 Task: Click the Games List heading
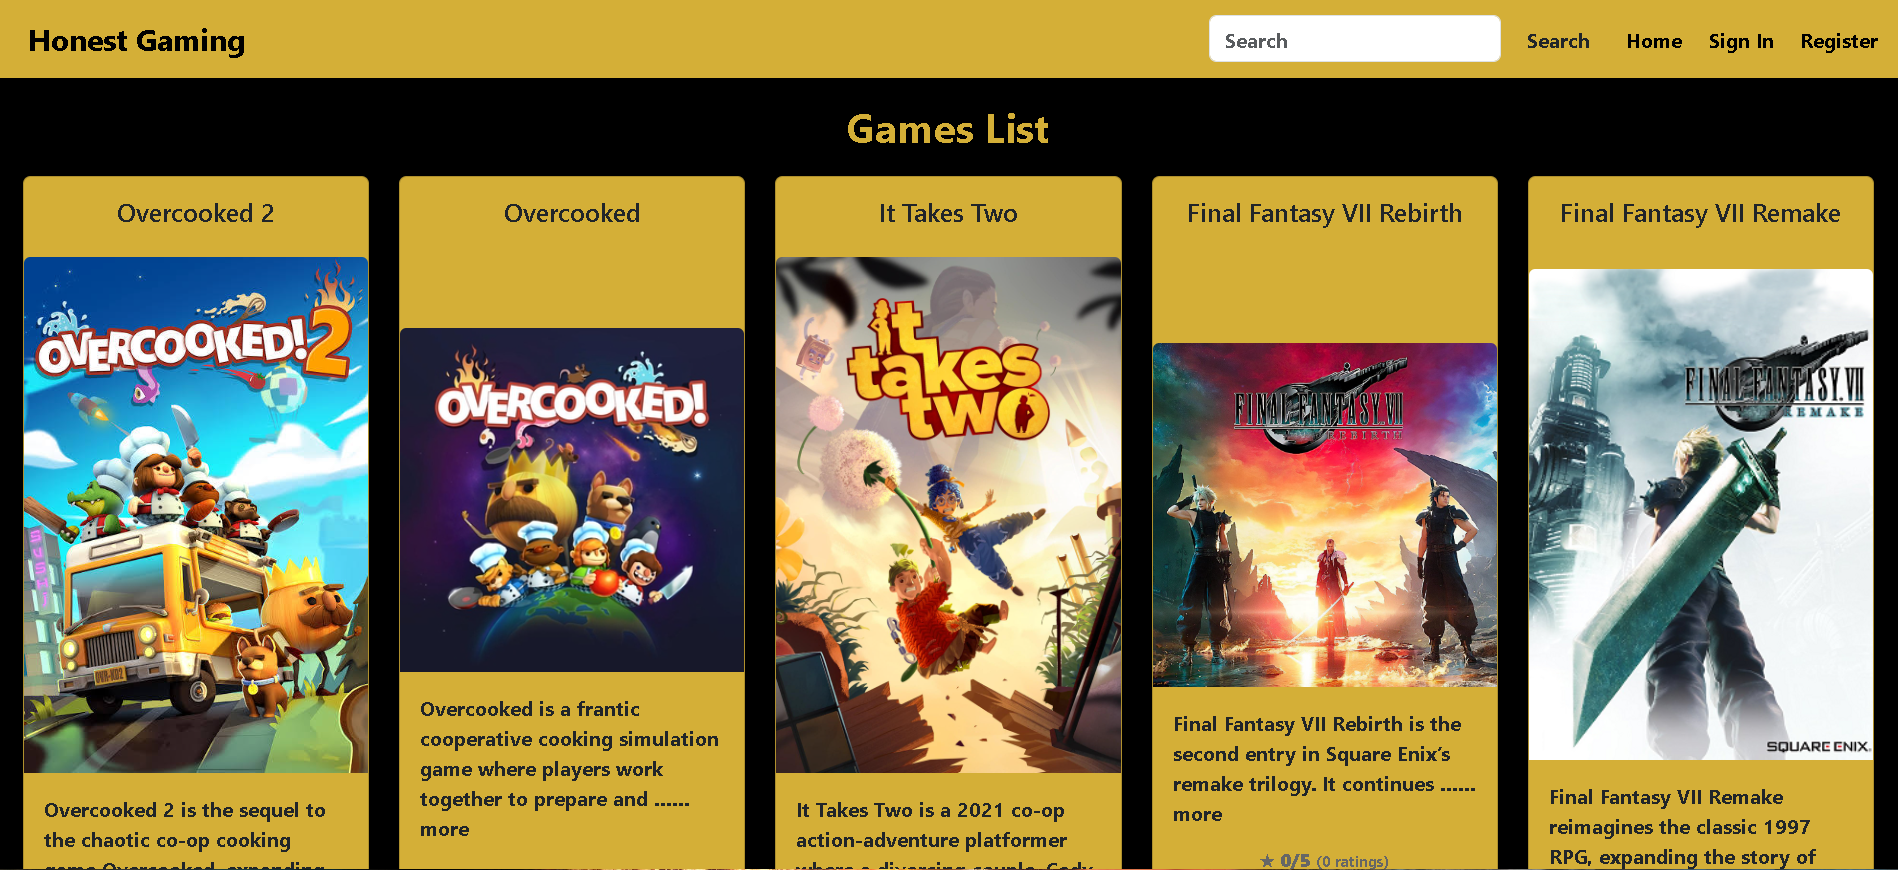[948, 129]
